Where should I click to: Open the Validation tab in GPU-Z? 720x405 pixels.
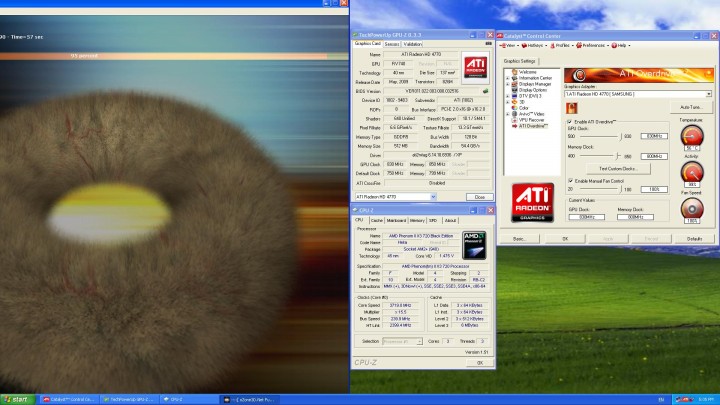pos(412,44)
